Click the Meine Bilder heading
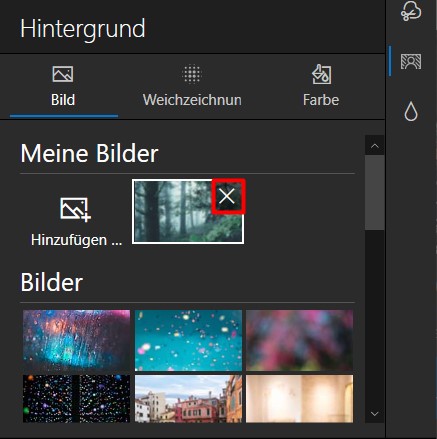 click(x=89, y=154)
